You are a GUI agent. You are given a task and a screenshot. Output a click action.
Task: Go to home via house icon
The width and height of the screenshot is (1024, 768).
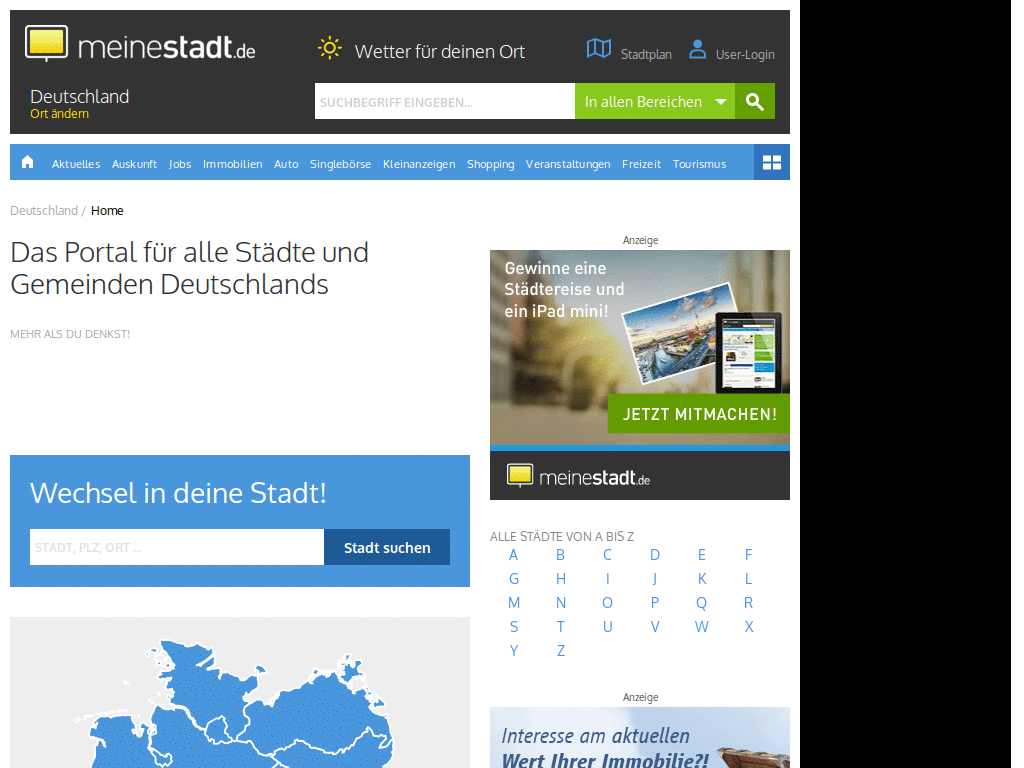(x=27, y=162)
